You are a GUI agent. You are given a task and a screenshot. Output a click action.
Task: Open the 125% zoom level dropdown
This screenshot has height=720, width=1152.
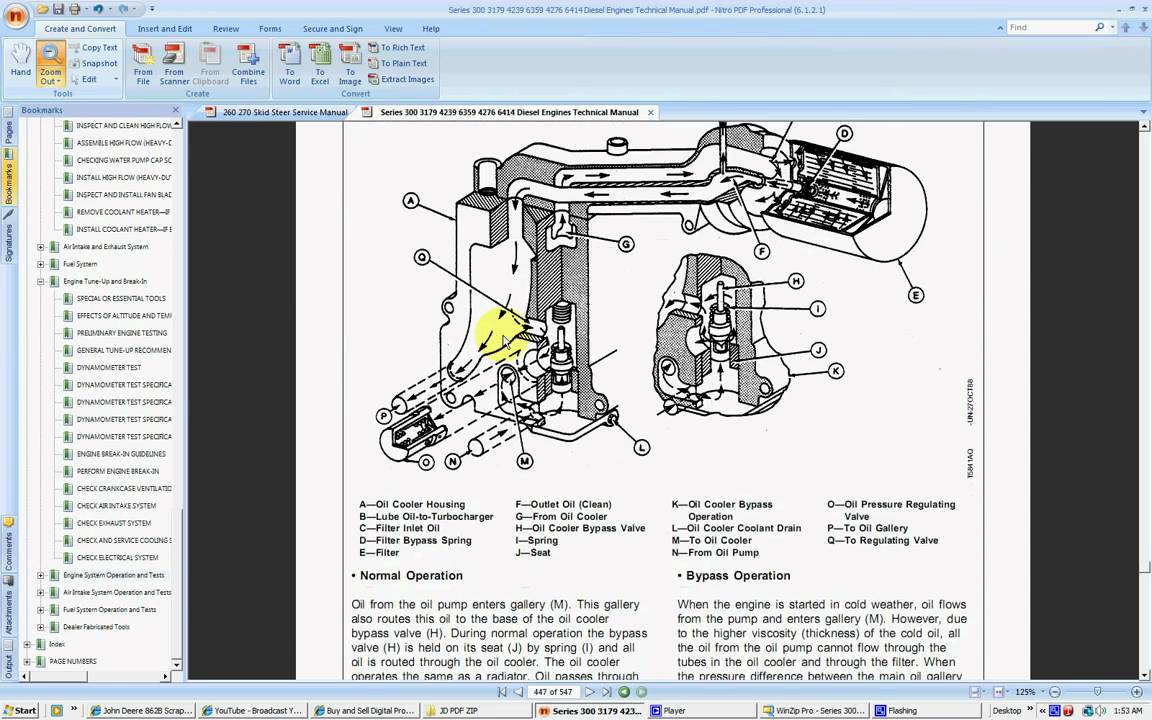click(1042, 692)
